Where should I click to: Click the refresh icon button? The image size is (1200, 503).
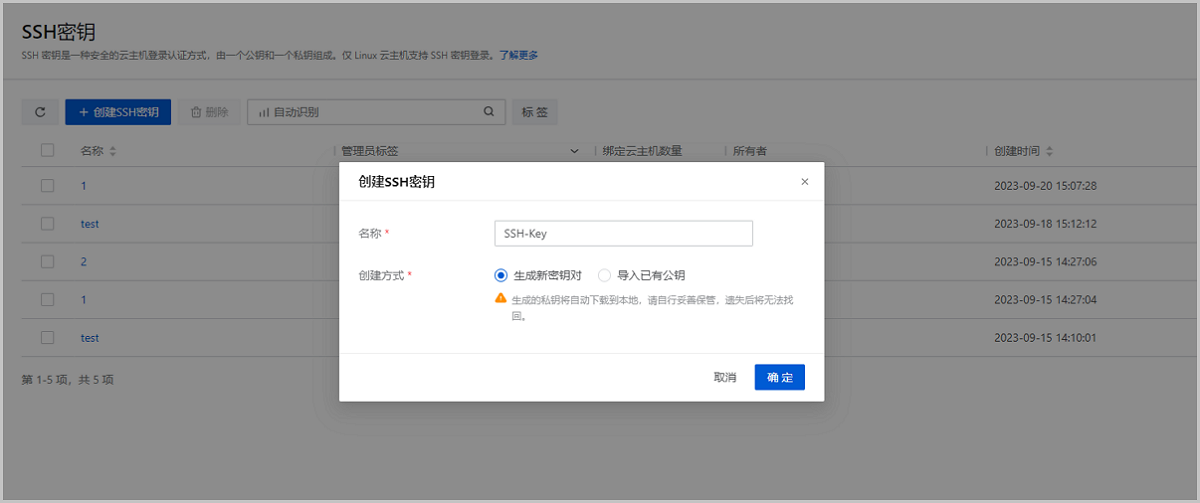tap(40, 112)
